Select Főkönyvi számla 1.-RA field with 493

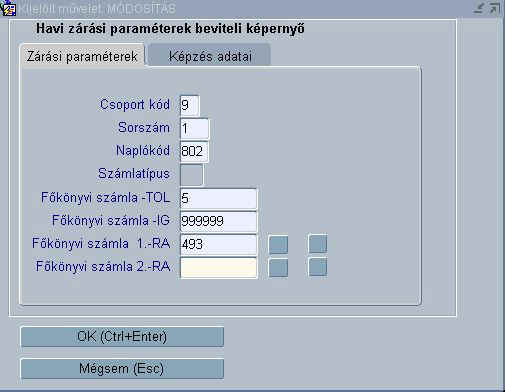218,244
